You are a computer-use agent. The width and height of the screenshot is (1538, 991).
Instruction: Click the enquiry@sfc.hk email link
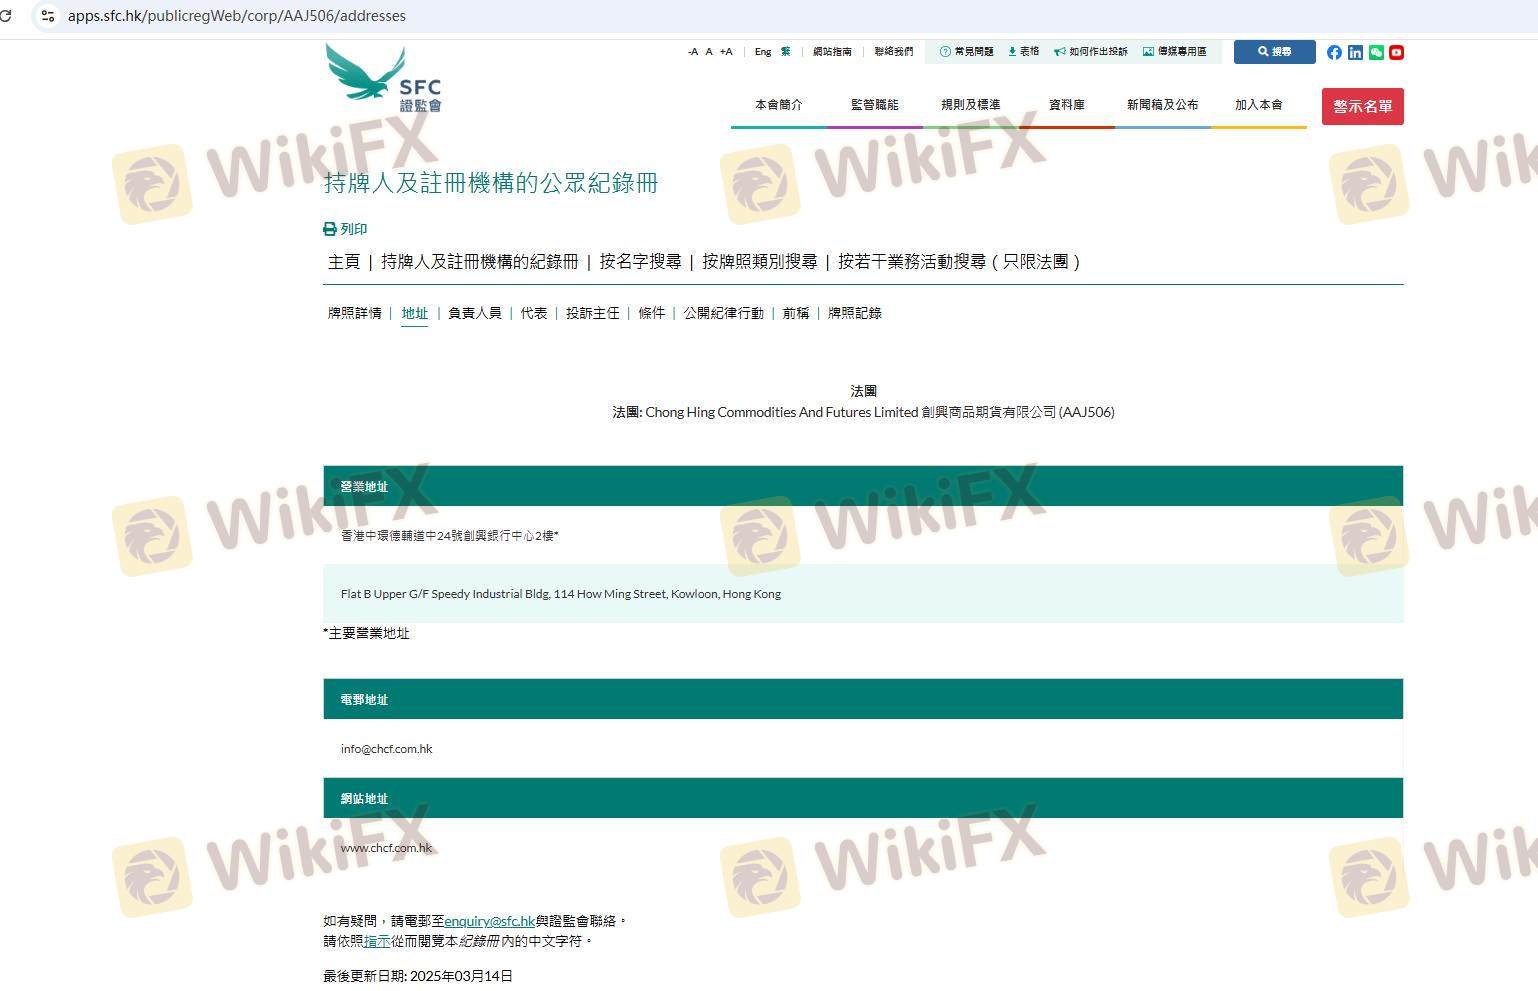pyautogui.click(x=490, y=921)
